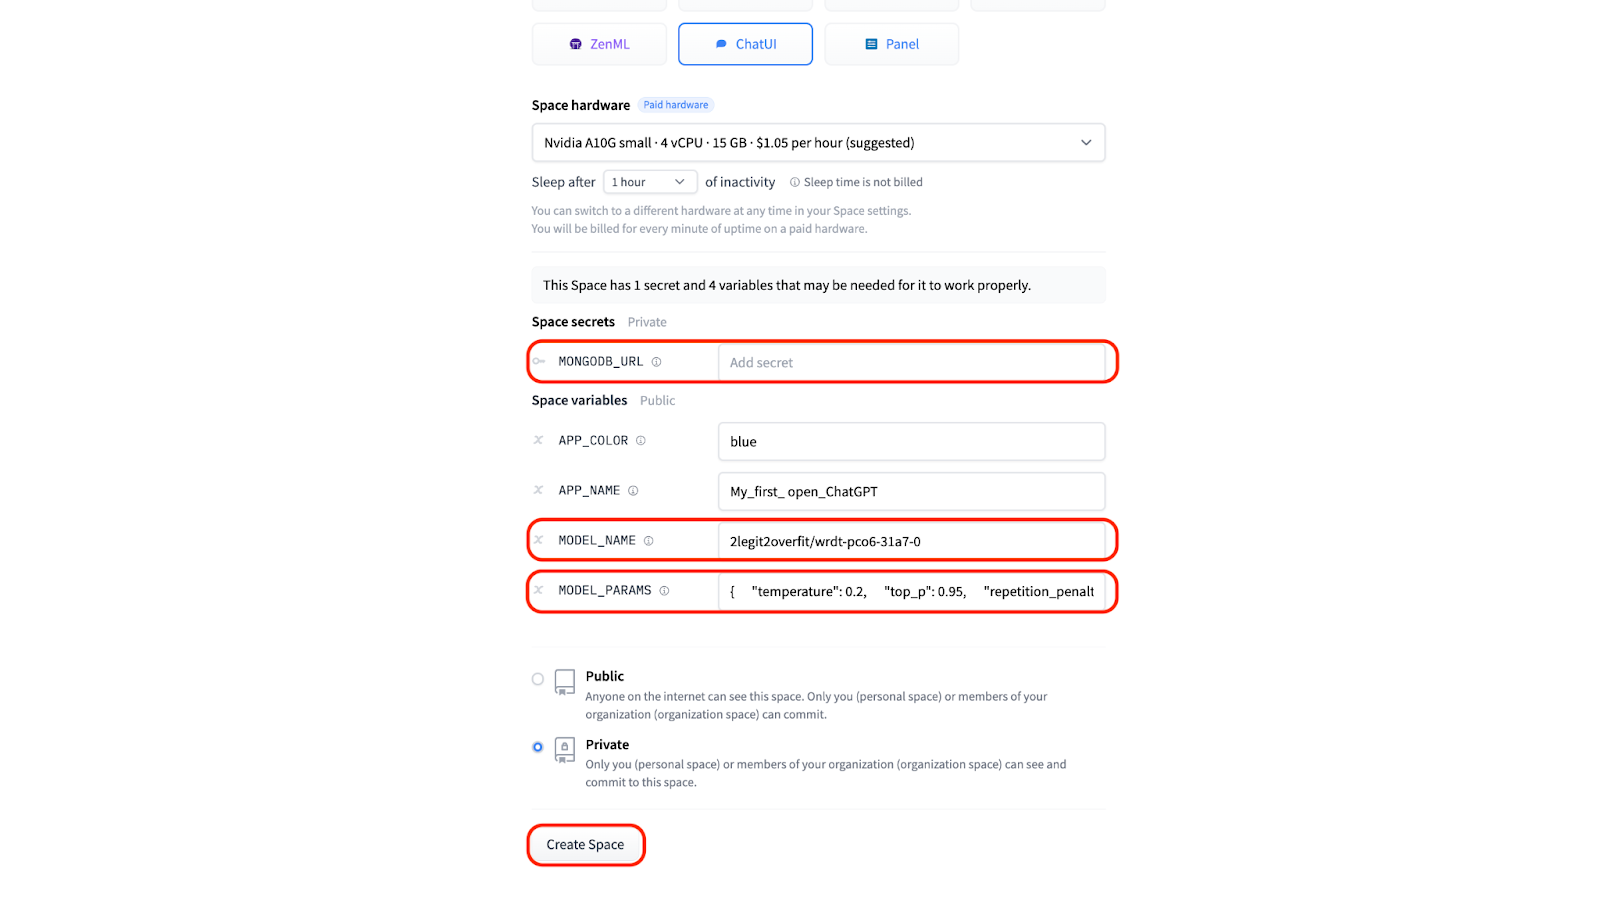
Task: Click the info icon beside Sleep time note
Action: [x=795, y=182]
